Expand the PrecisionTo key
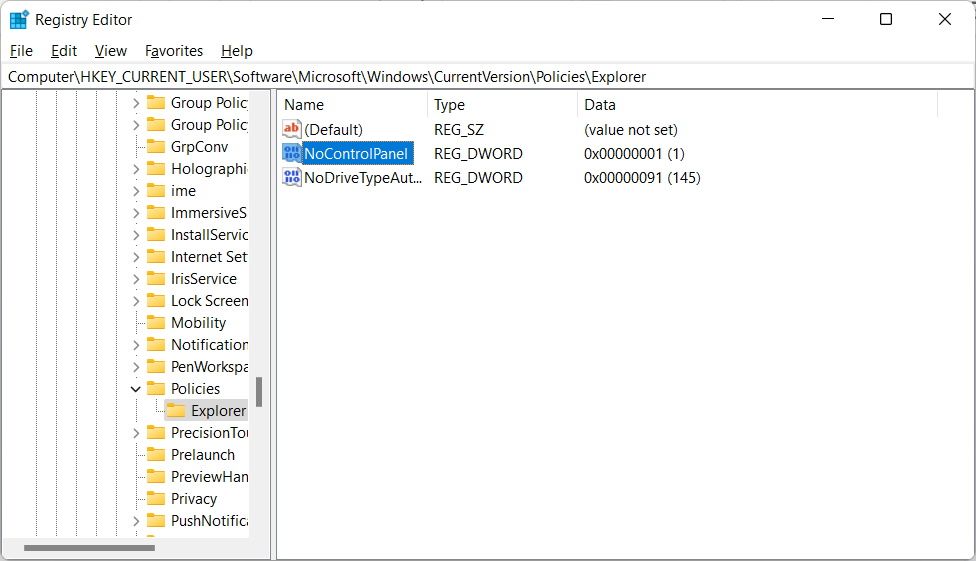Viewport: 976px width, 561px height. [x=136, y=432]
